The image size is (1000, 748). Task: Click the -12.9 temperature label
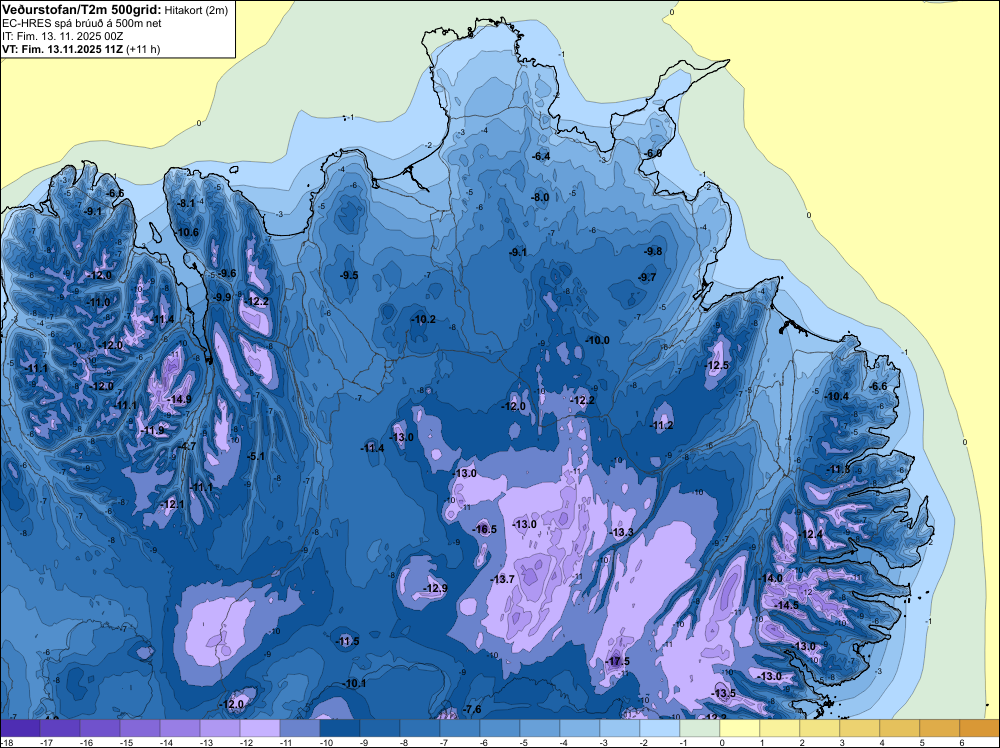pyautogui.click(x=436, y=588)
